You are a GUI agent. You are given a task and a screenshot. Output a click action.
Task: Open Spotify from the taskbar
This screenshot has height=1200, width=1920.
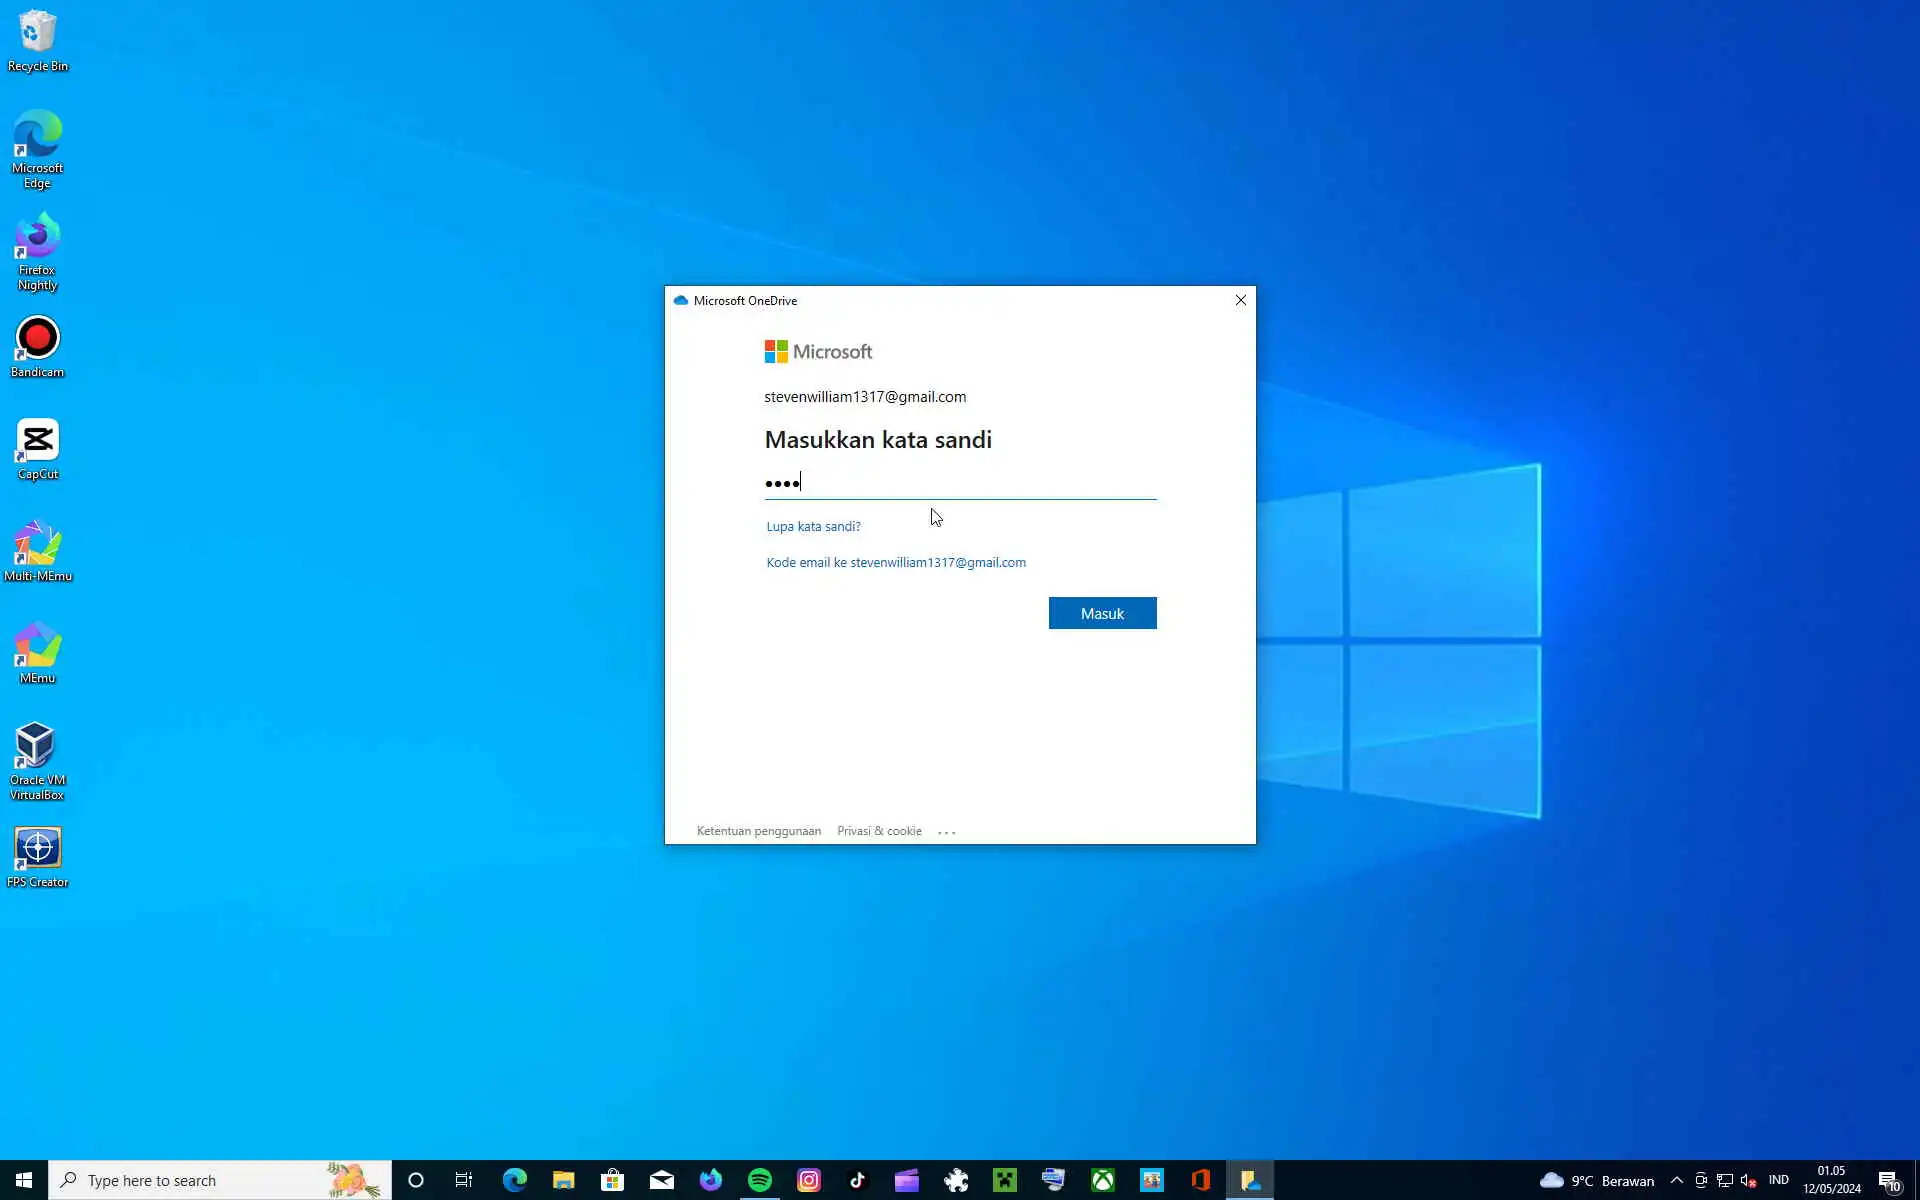tap(760, 1180)
